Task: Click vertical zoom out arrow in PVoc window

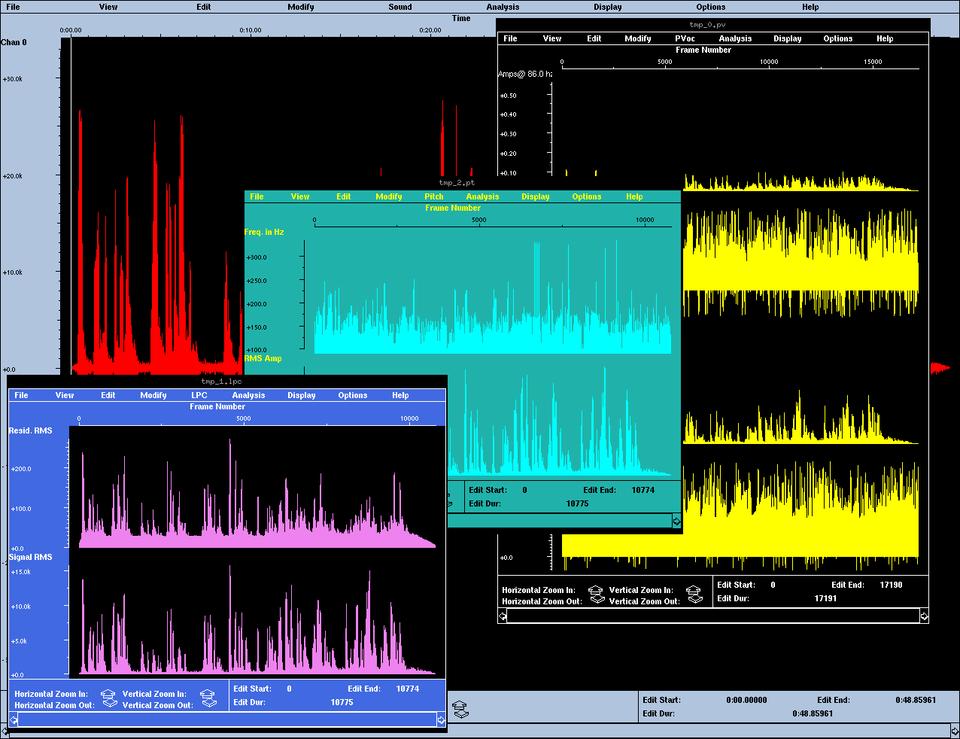Action: point(694,601)
